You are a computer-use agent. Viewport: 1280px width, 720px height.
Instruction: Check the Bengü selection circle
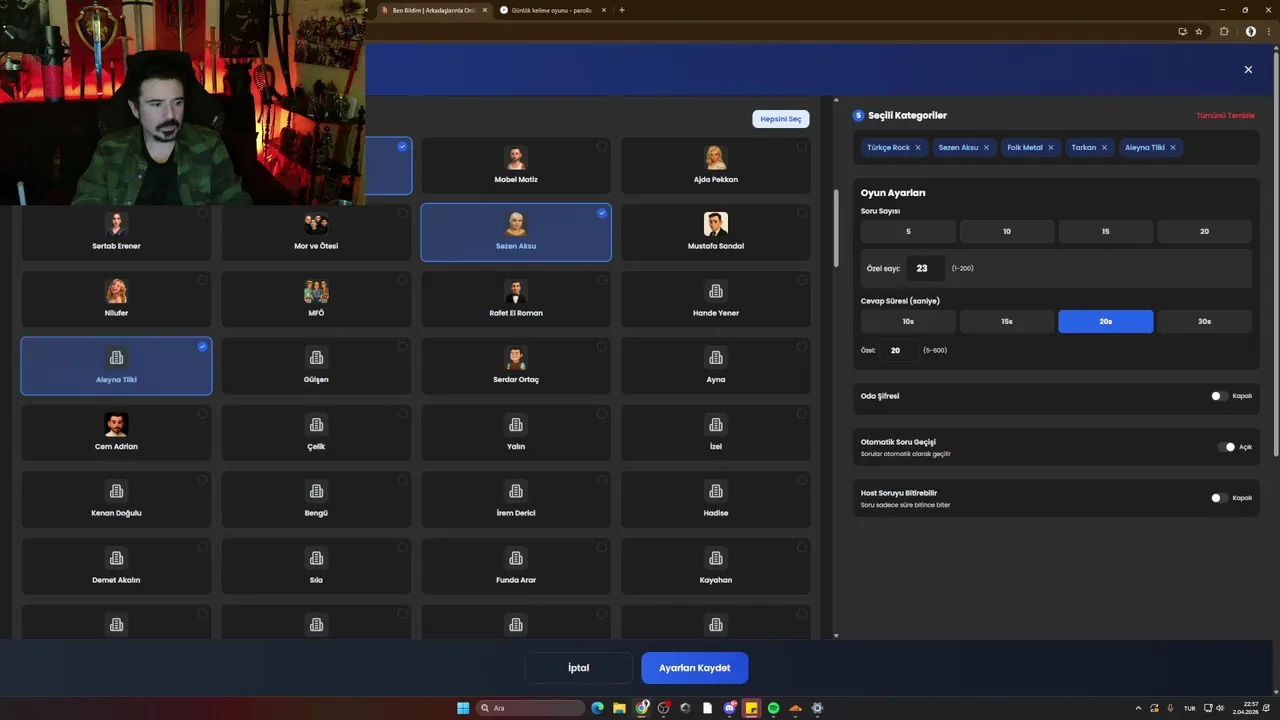(401, 480)
